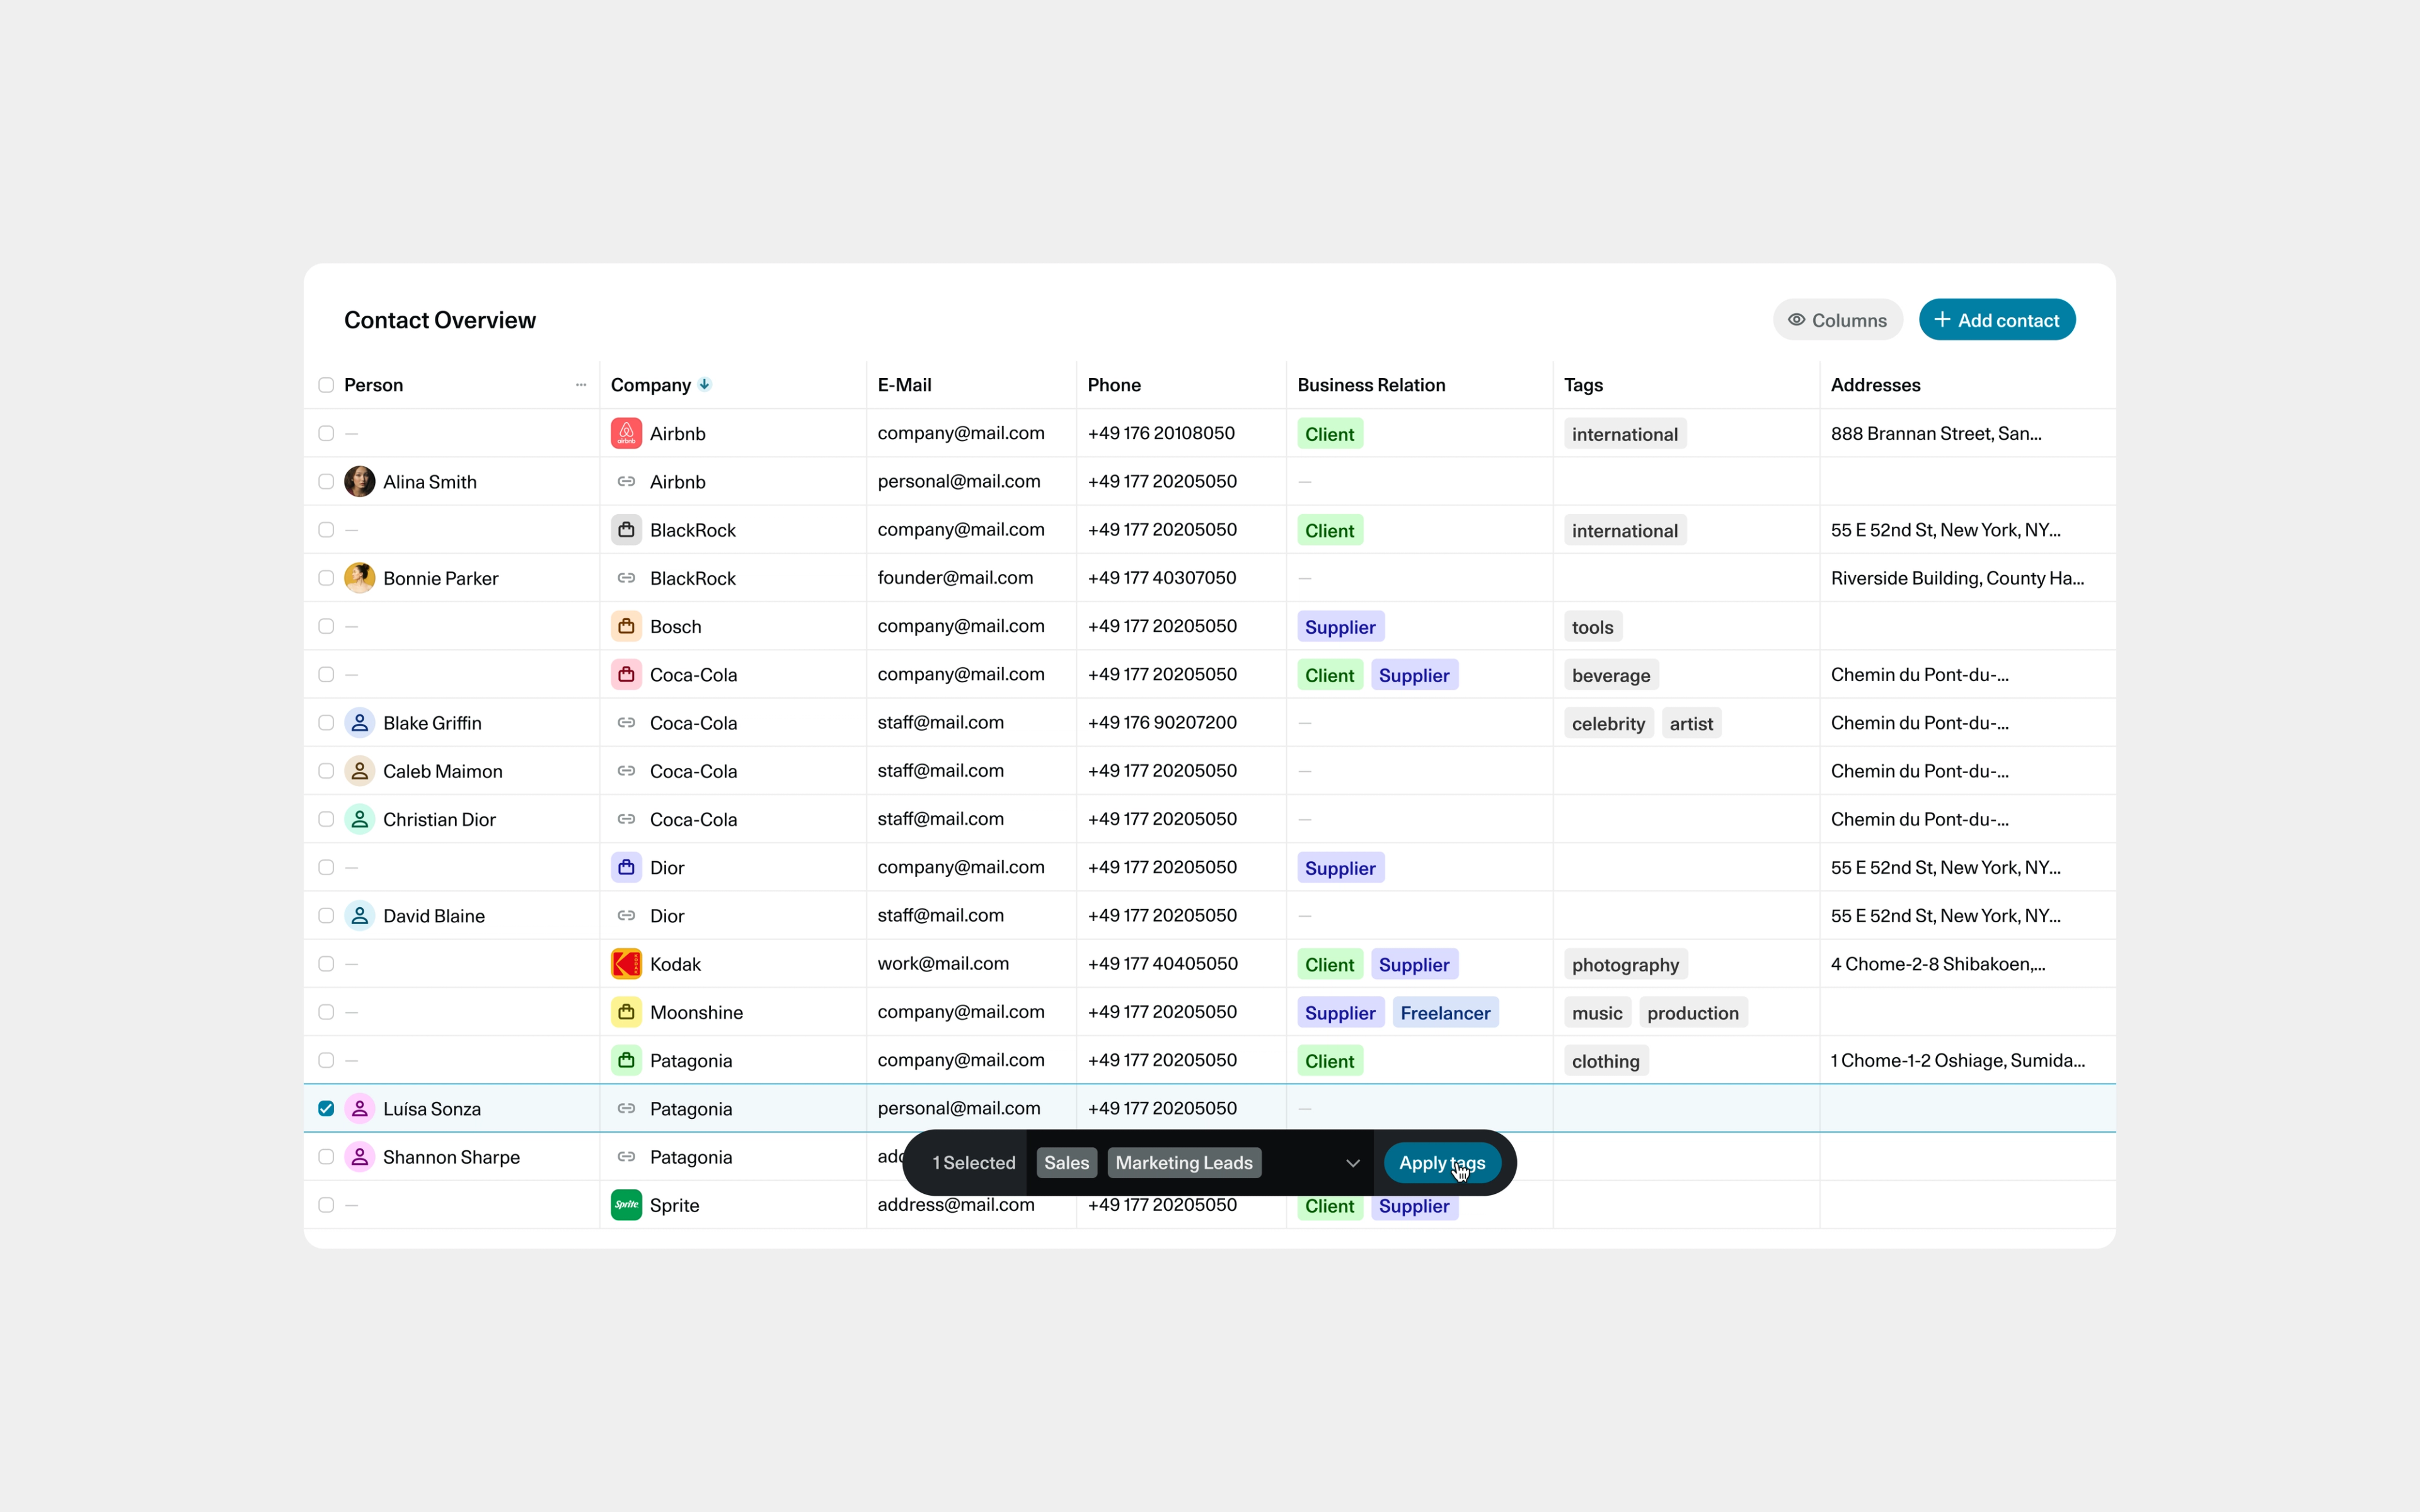Click the Bosch briefcase icon
Viewport: 2420px width, 1512px height.
click(626, 626)
